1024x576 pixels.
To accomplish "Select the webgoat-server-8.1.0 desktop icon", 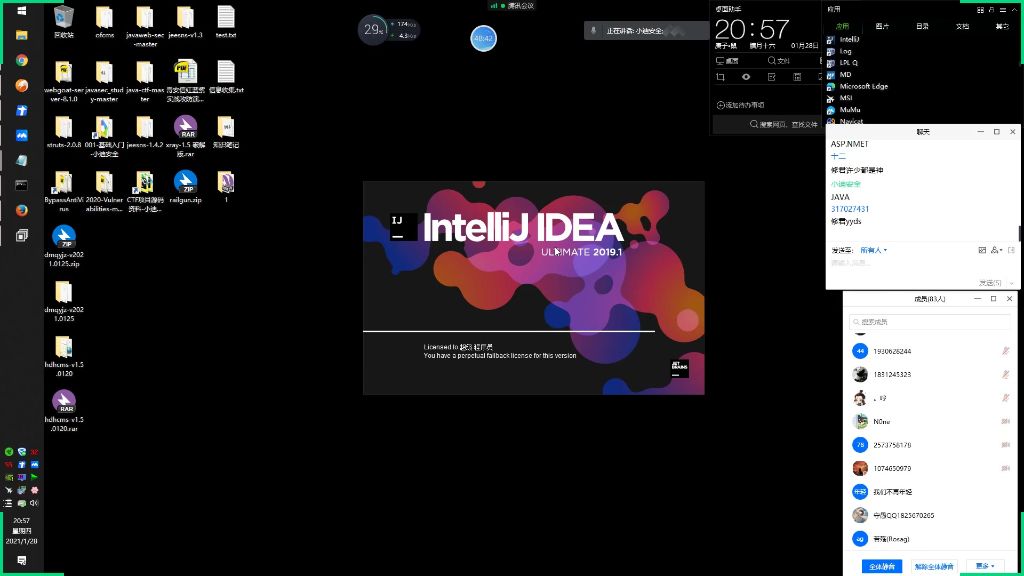I will 64,81.
